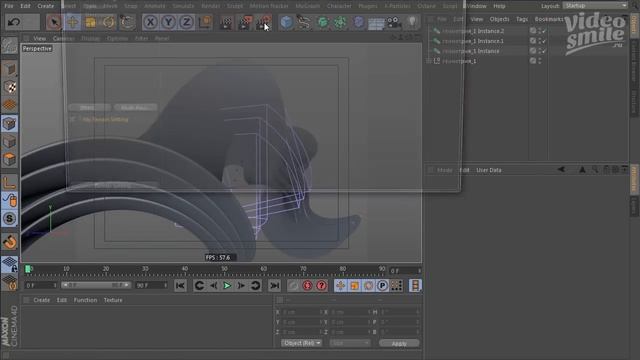Screen dimensions: 640x360
Task: Open the floor/environment grid icon
Action: tap(376, 22)
